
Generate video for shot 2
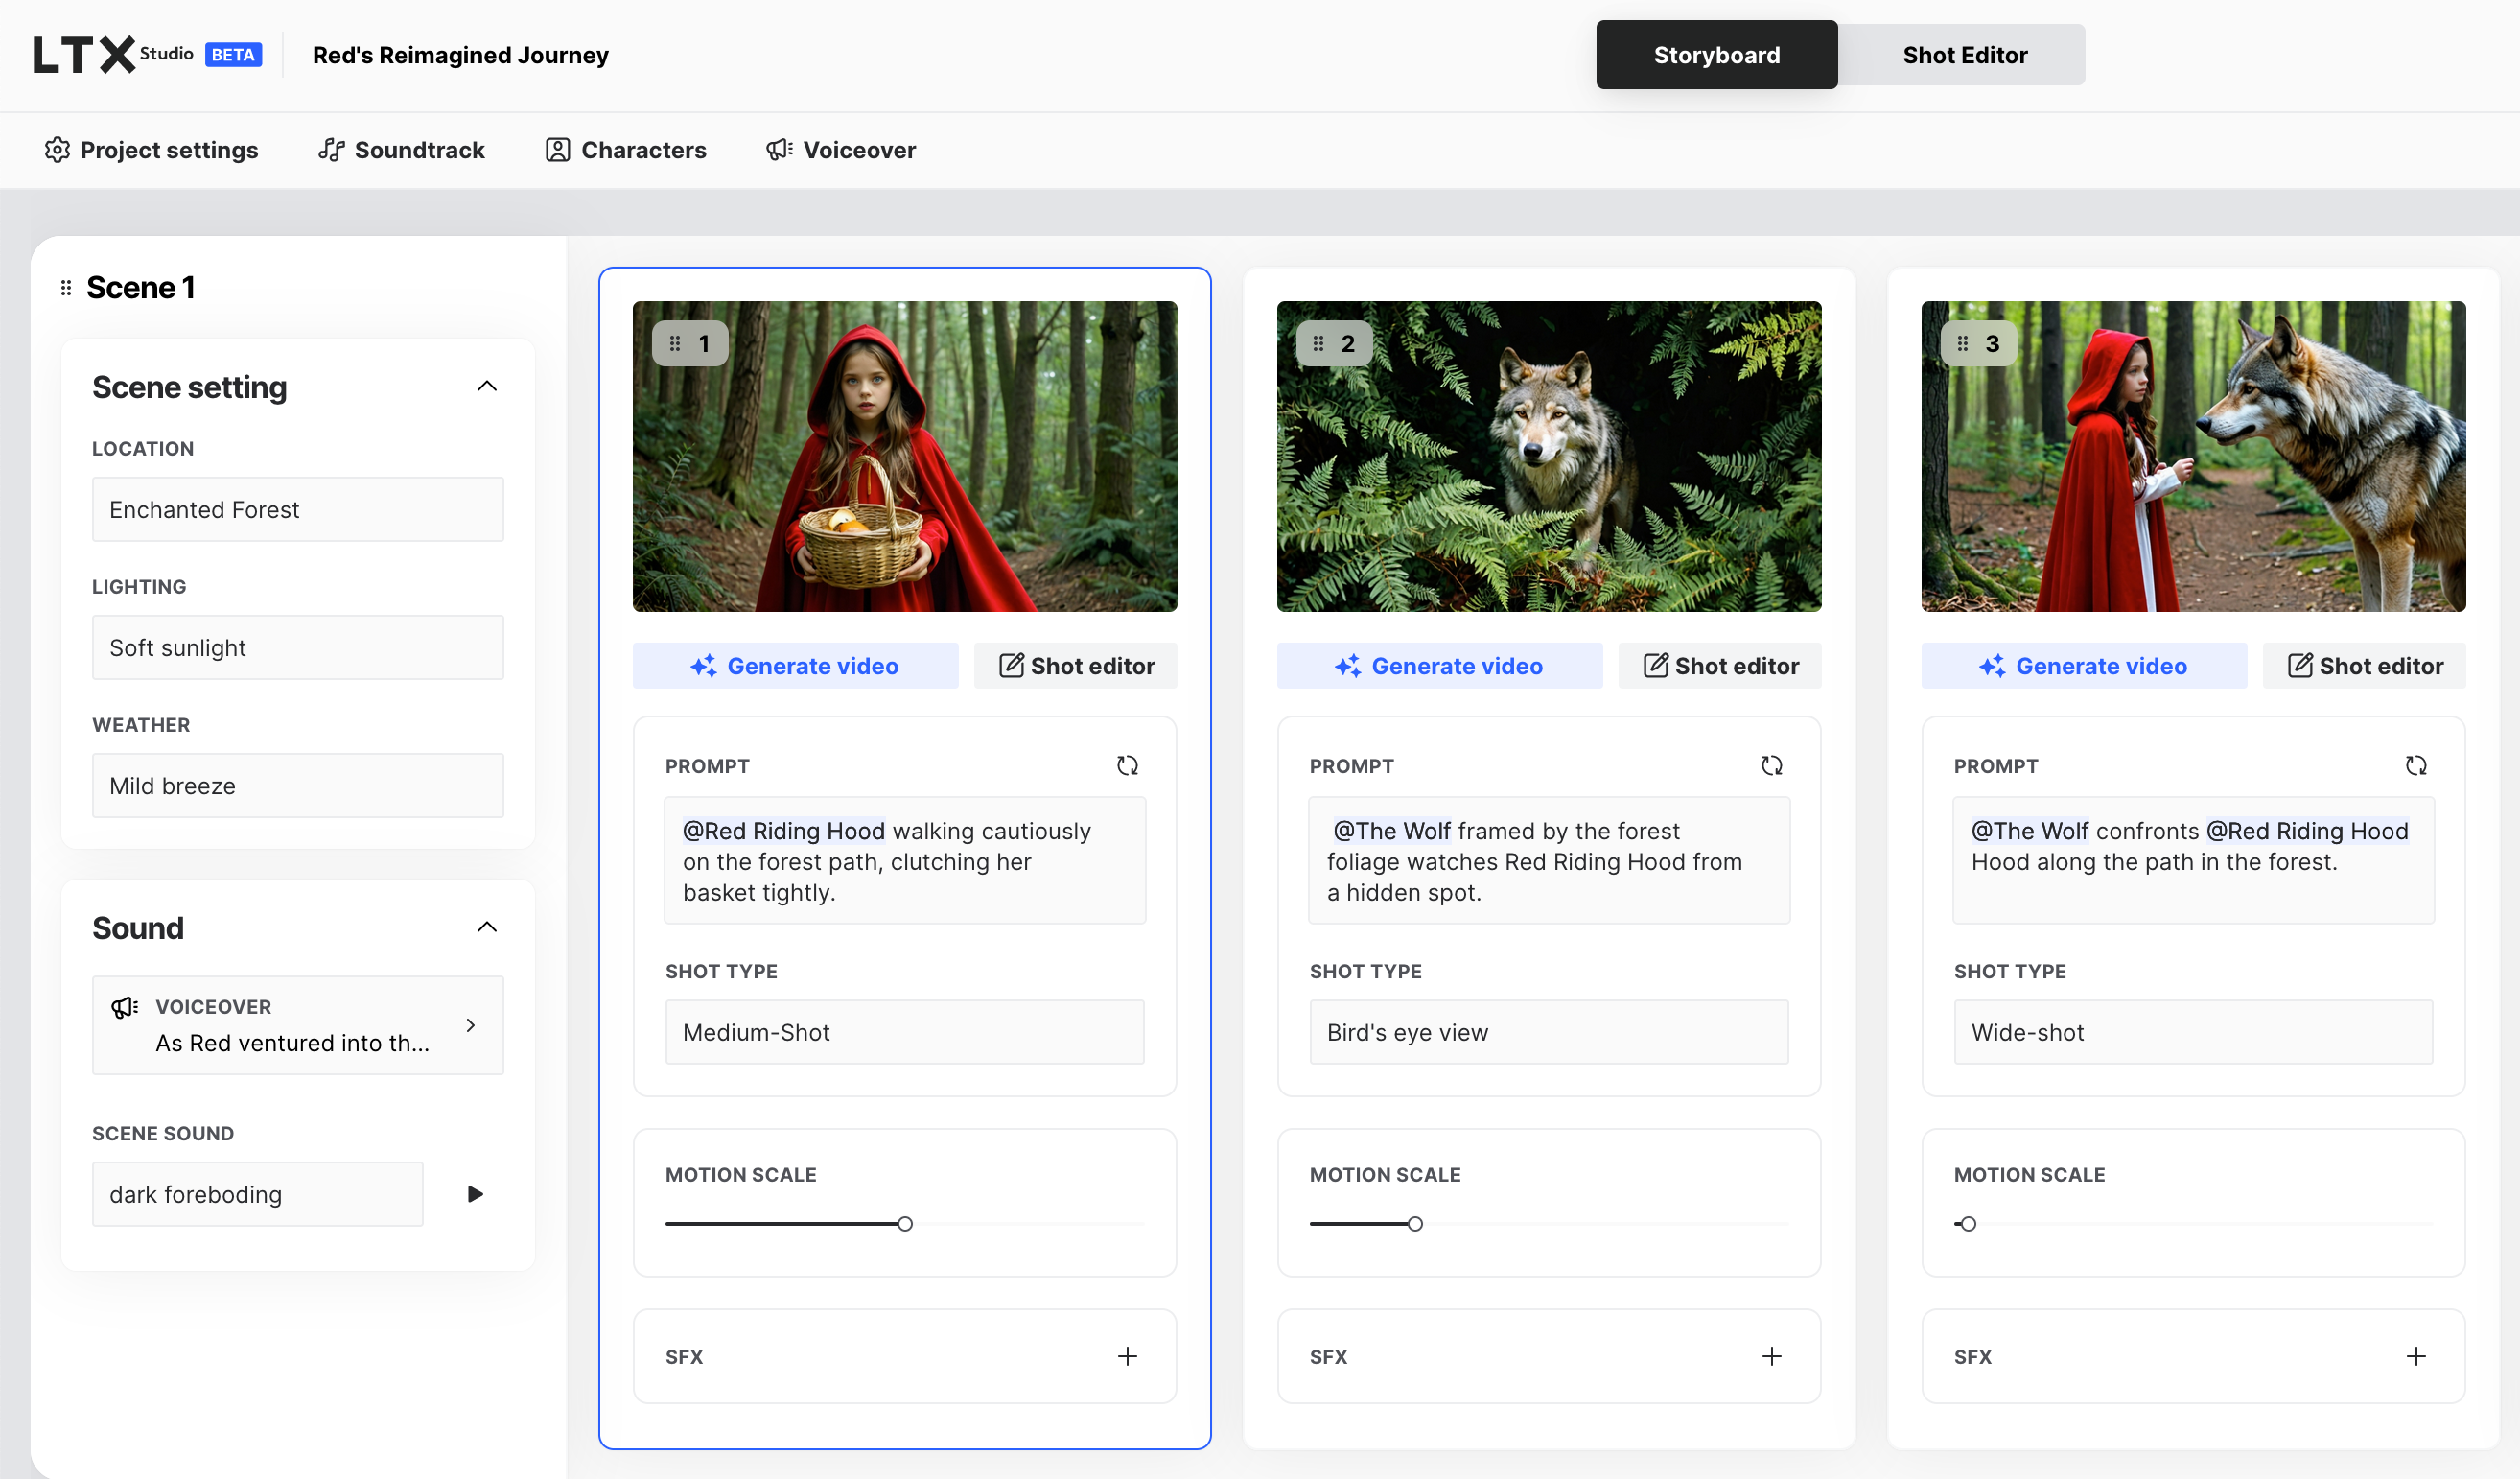(1439, 666)
